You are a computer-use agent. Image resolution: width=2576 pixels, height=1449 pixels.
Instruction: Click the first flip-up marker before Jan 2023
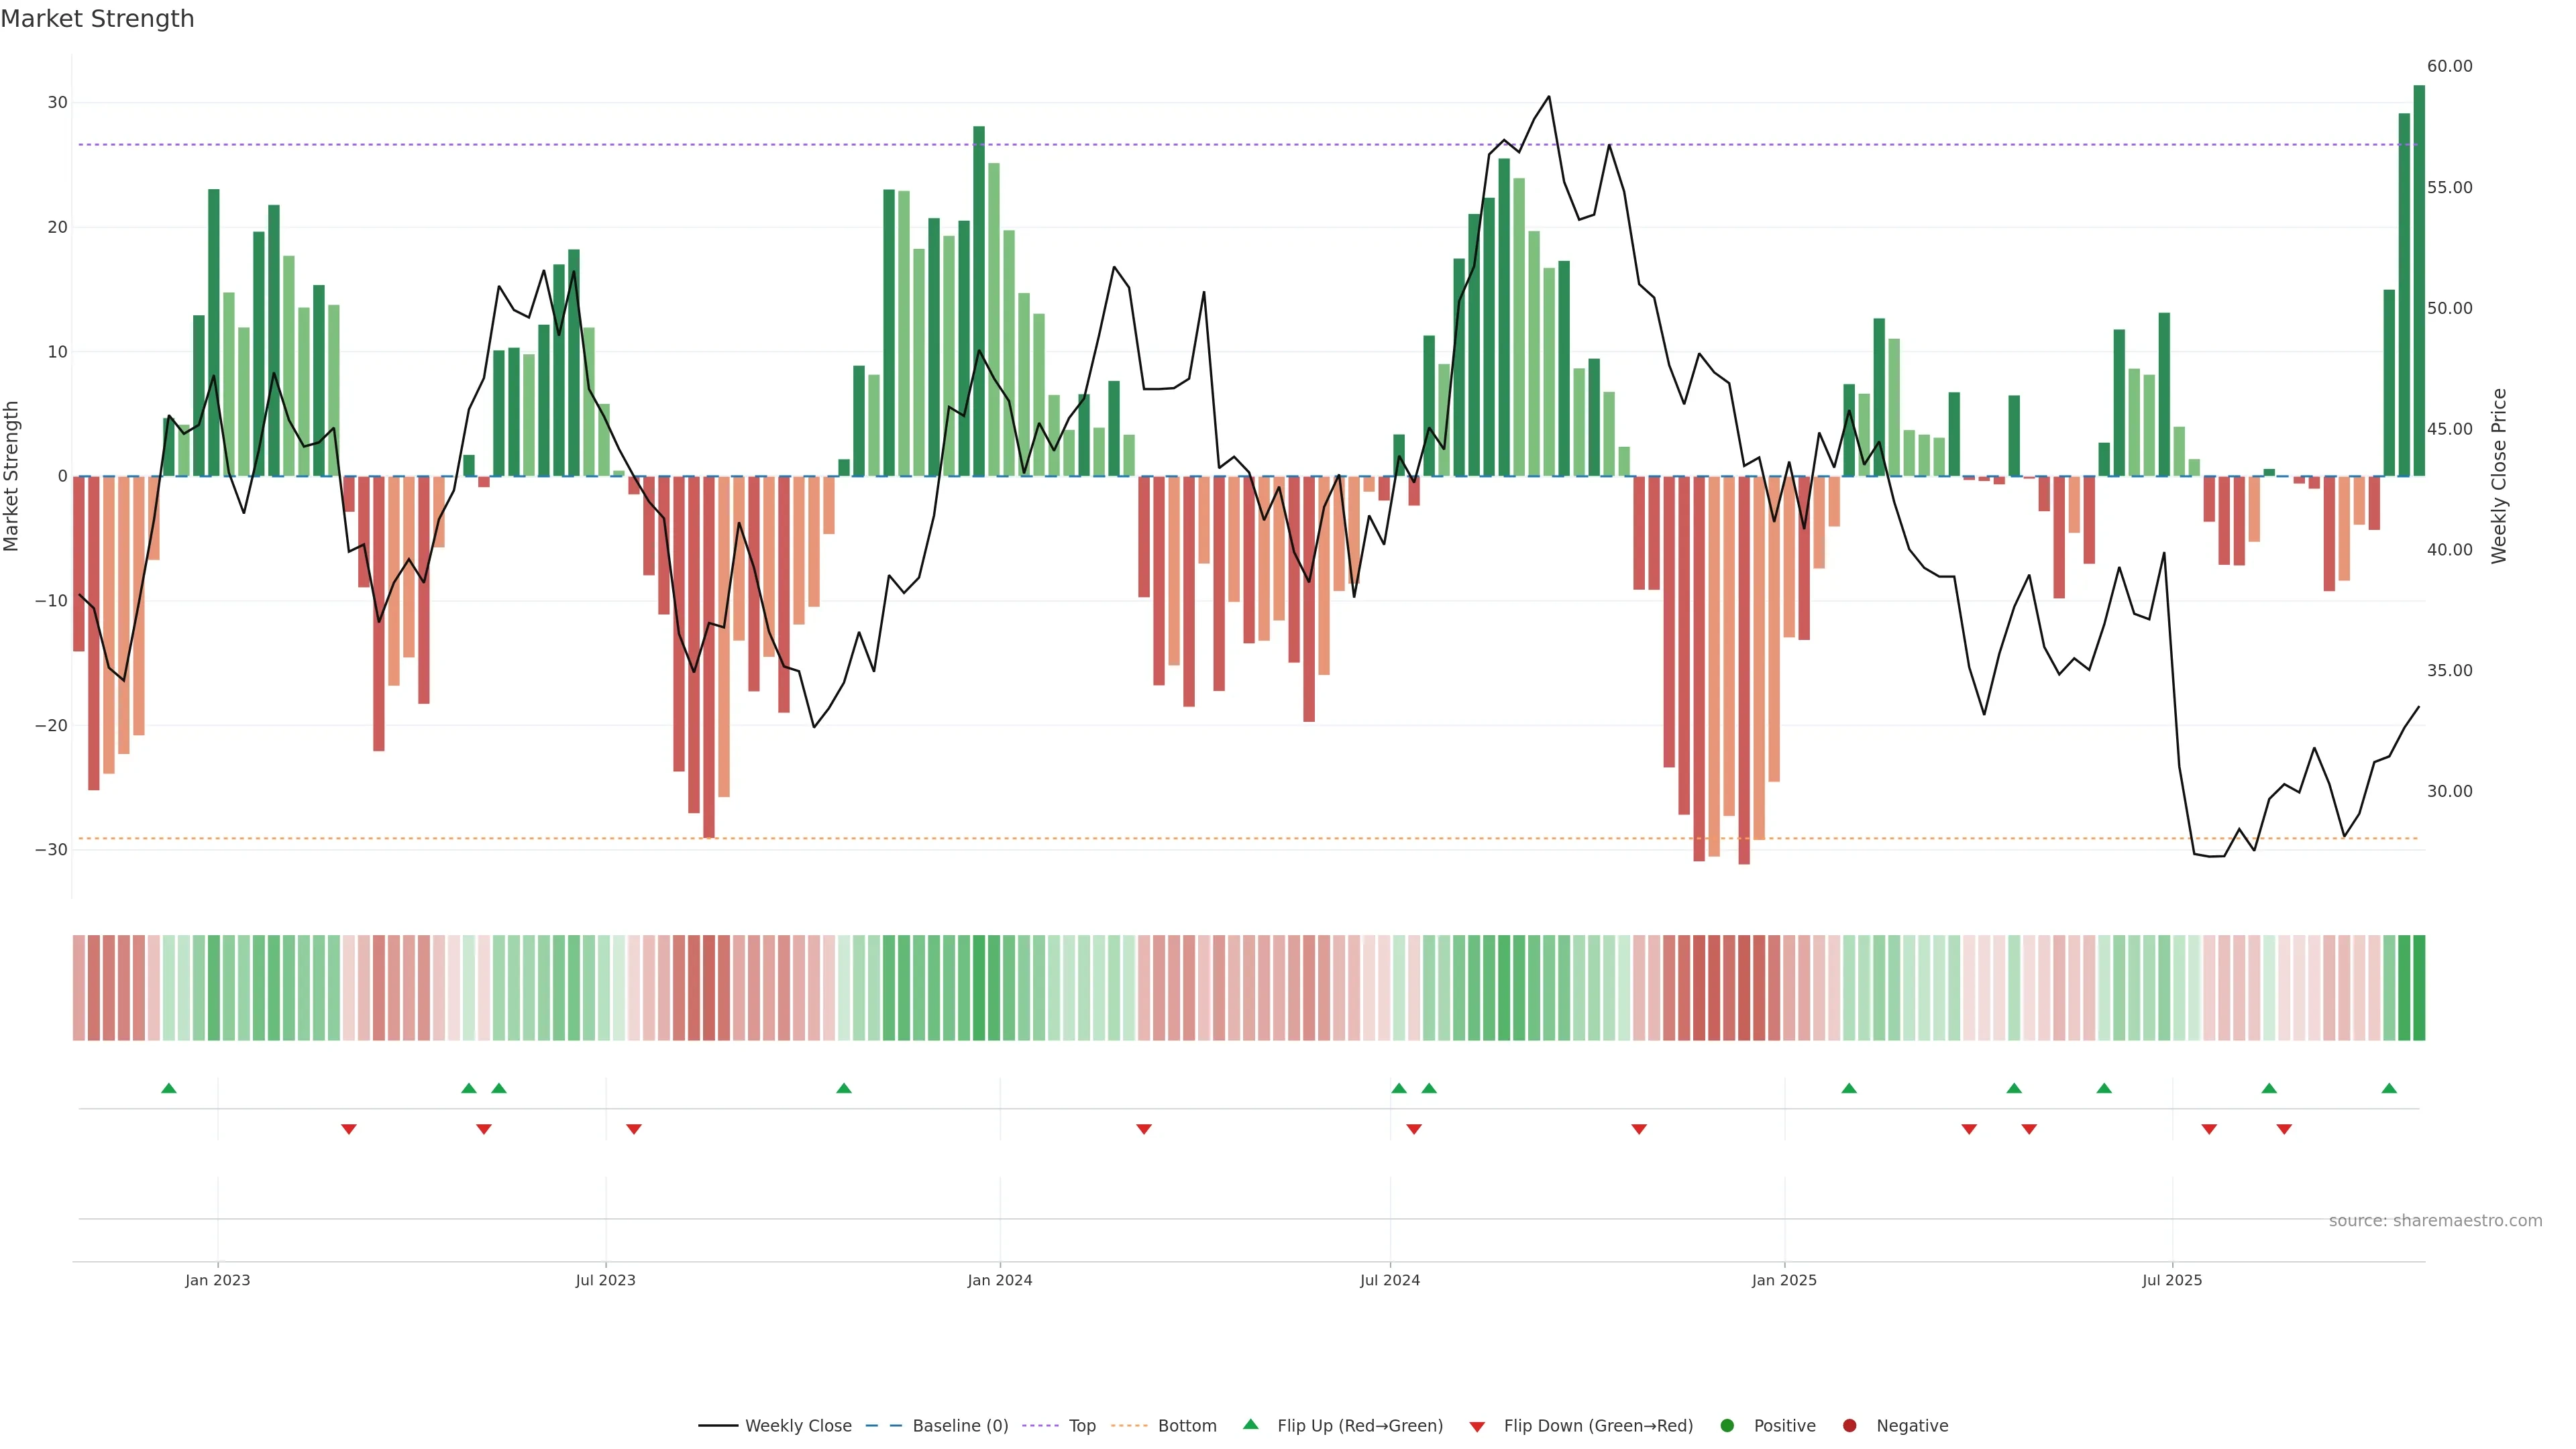pyautogui.click(x=168, y=1088)
